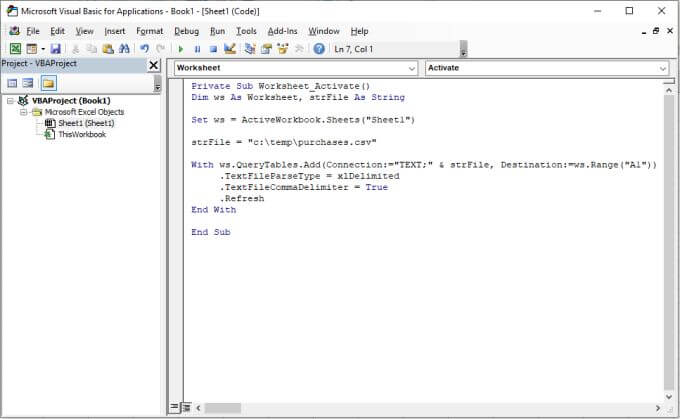Save the workbook with the Save icon
This screenshot has height=419, width=680.
(x=55, y=48)
